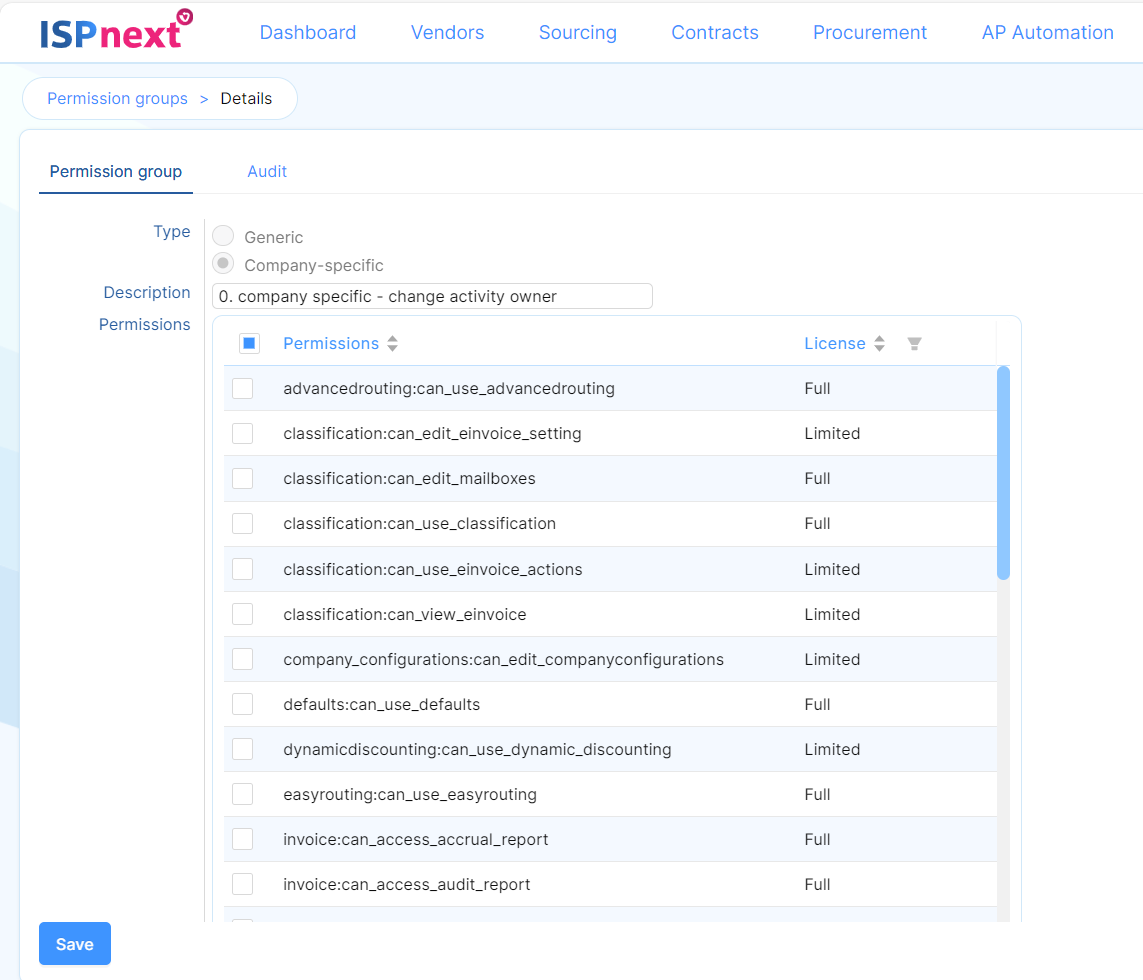Click the permissions list scrollbar thumb
The width and height of the screenshot is (1143, 980).
point(1004,472)
